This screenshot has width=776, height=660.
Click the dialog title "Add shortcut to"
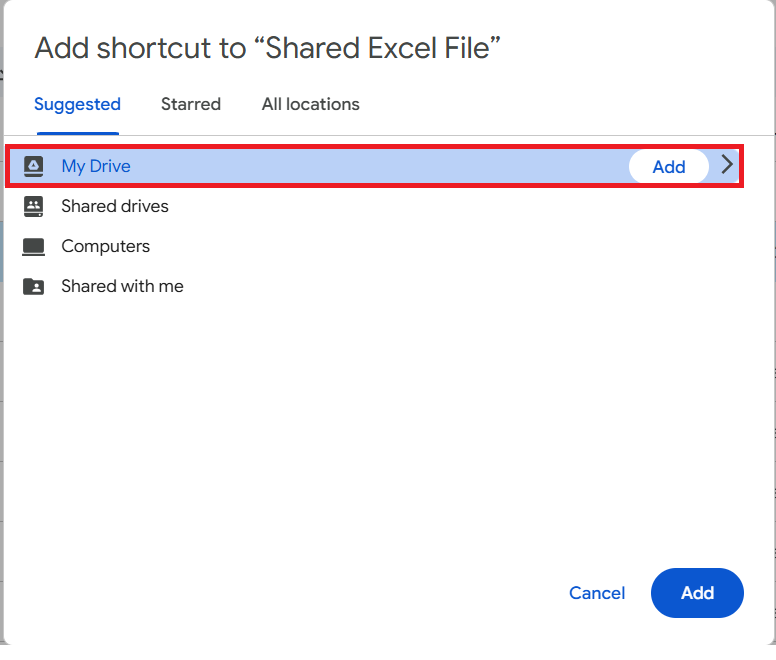tap(140, 48)
